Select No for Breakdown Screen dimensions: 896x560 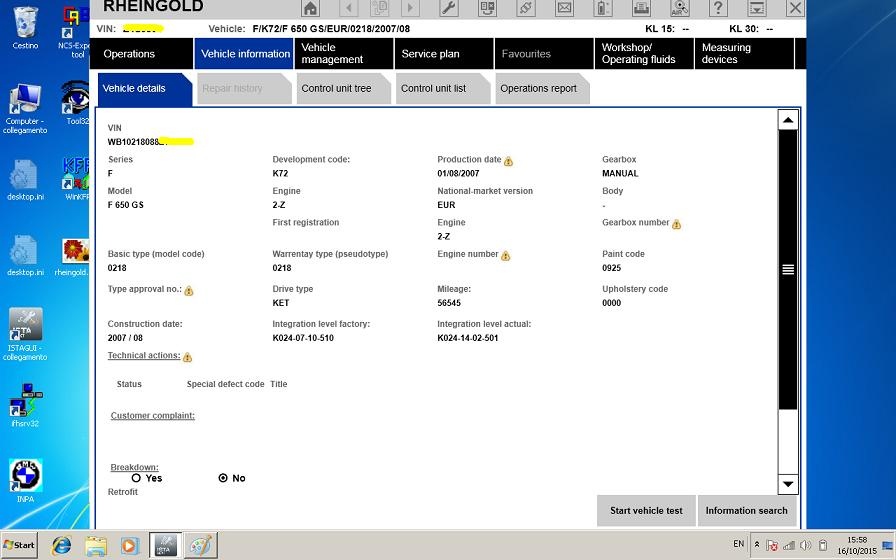[x=223, y=478]
